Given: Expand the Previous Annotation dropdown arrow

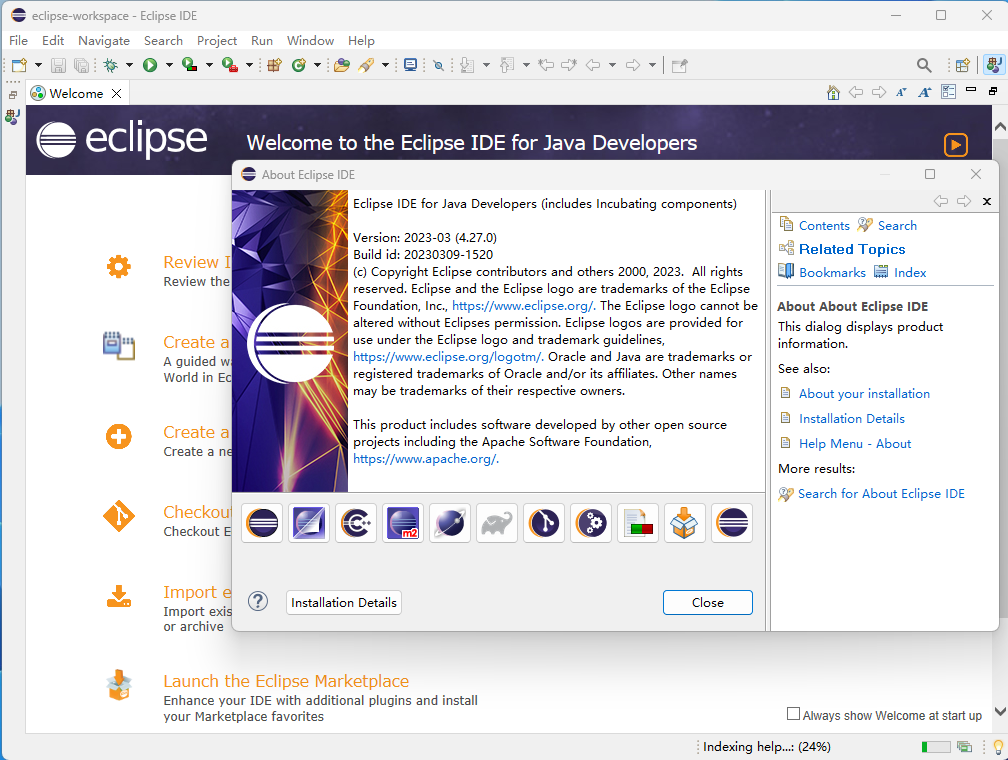Looking at the screenshot, I should [526, 65].
